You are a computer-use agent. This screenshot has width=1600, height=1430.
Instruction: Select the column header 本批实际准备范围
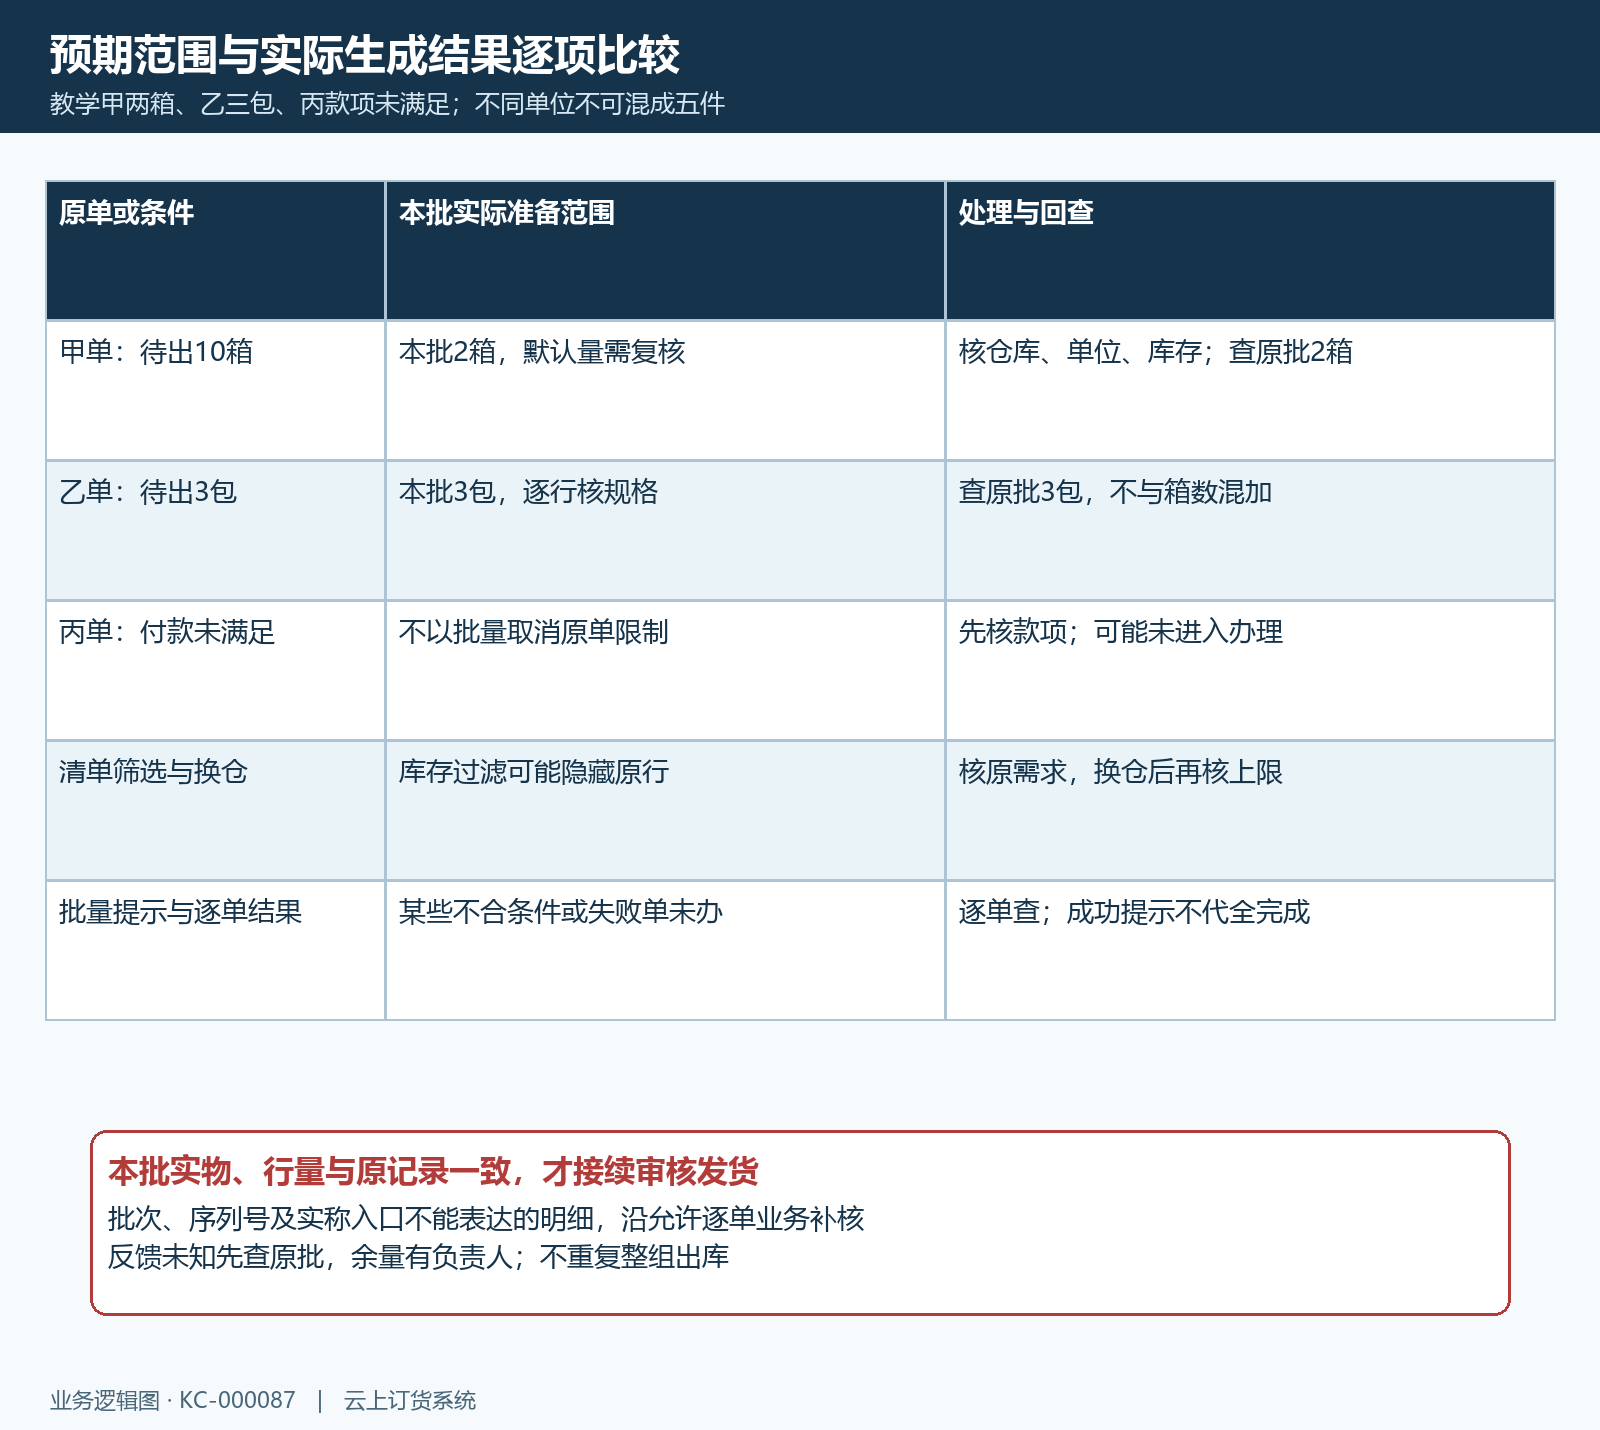[665, 251]
